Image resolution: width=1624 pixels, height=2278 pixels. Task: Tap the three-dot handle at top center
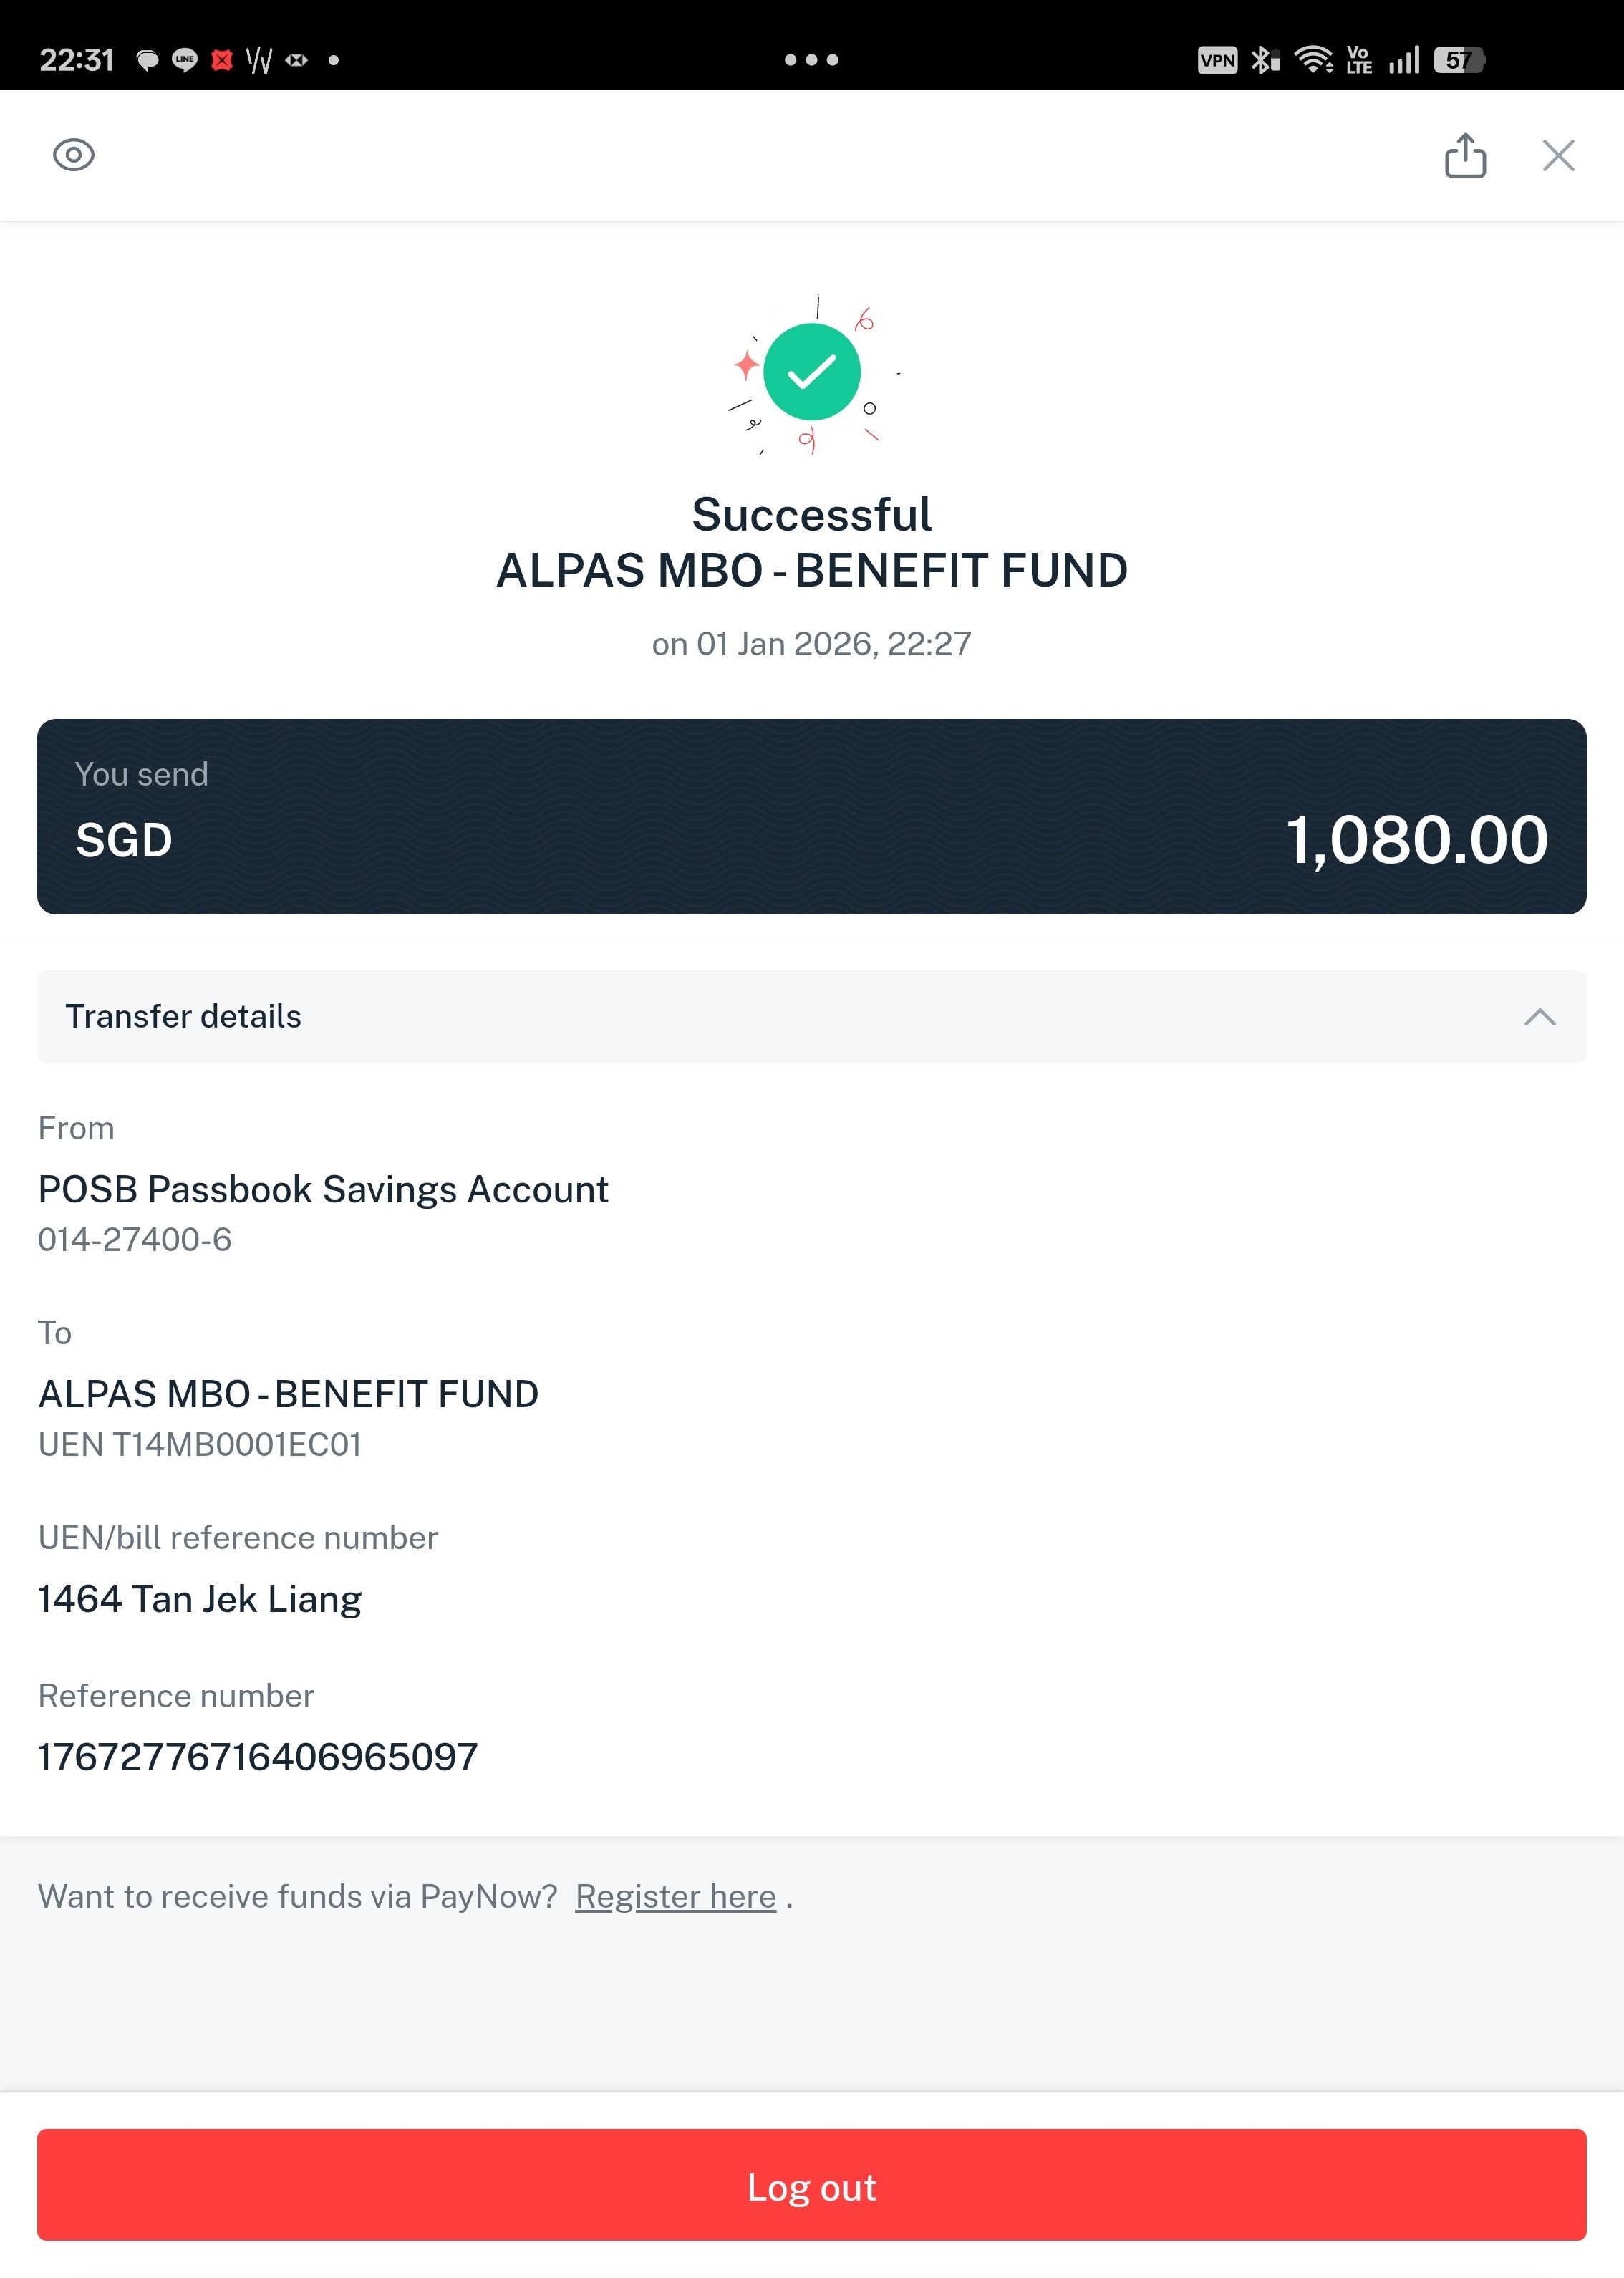click(811, 60)
